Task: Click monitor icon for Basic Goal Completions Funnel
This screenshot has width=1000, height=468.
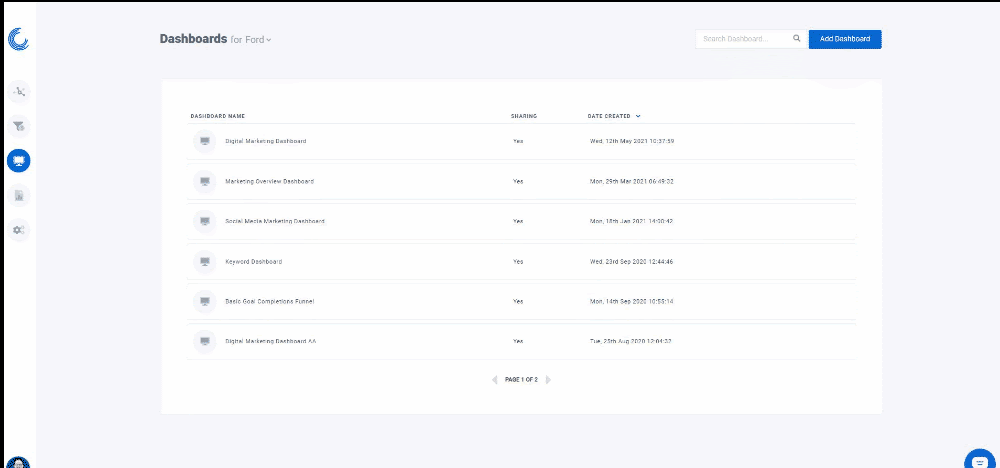Action: pyautogui.click(x=205, y=301)
